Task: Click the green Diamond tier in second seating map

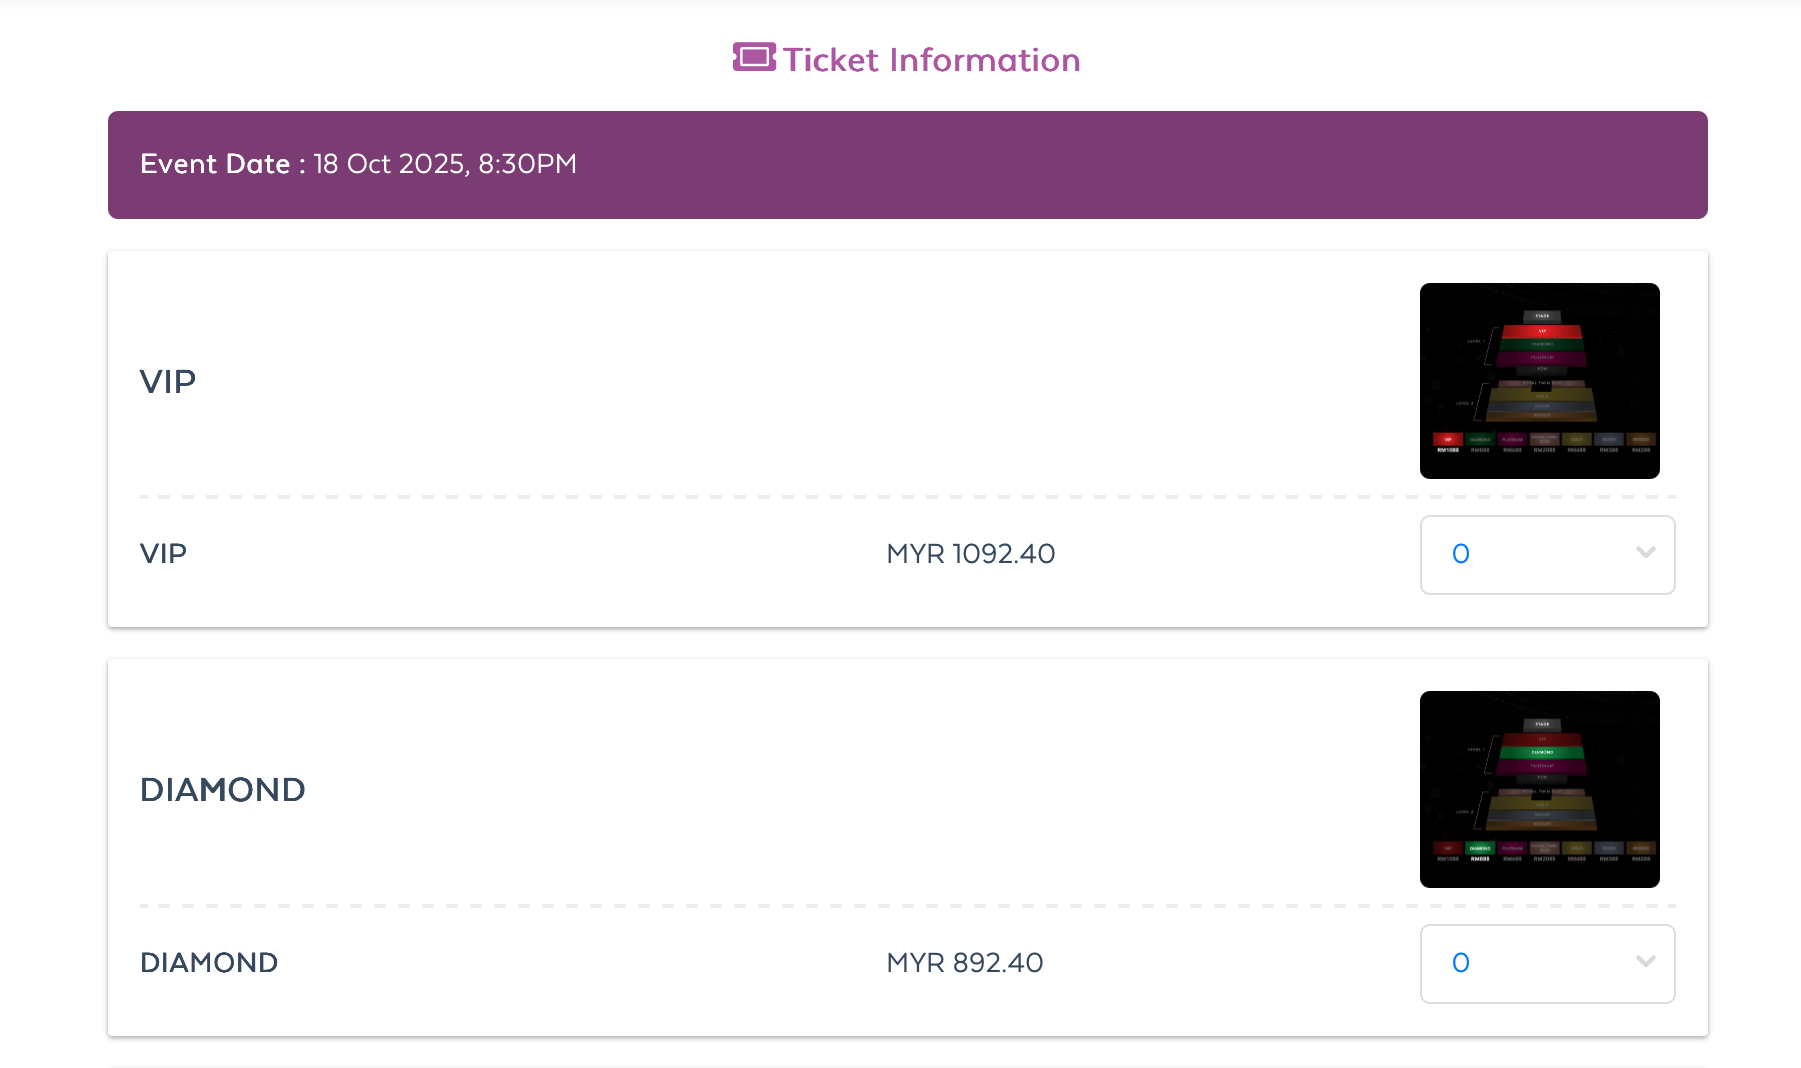Action: pyautogui.click(x=1541, y=752)
